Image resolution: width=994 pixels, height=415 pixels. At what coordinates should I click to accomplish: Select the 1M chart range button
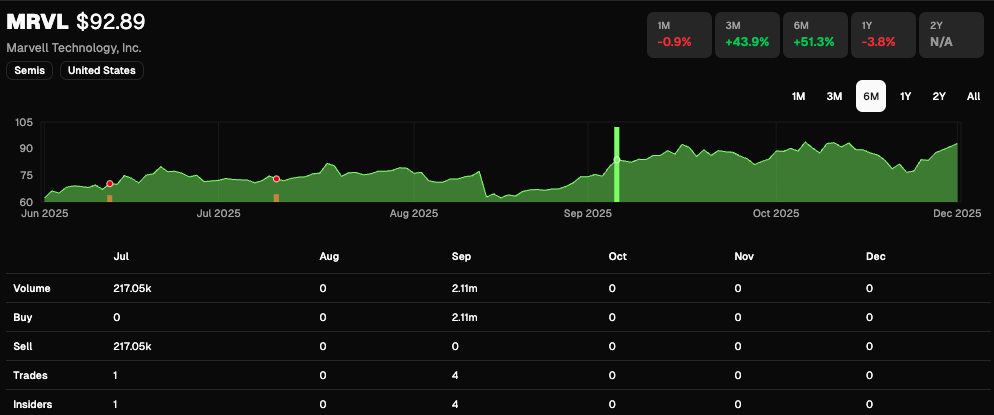(798, 96)
